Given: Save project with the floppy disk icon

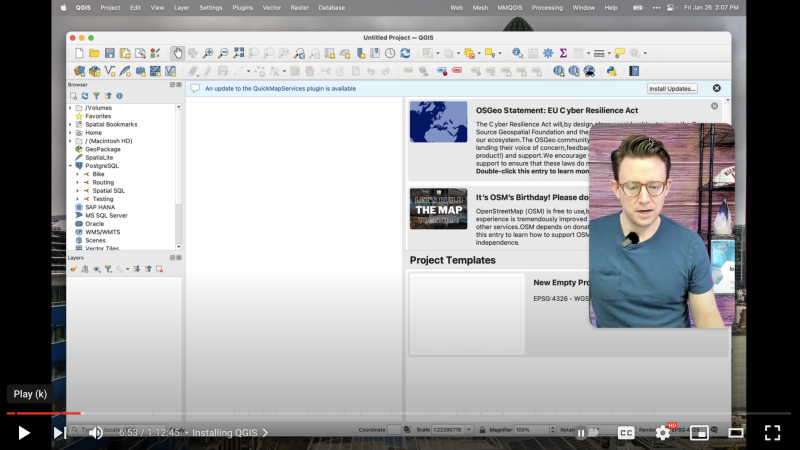Looking at the screenshot, I should click(x=110, y=53).
